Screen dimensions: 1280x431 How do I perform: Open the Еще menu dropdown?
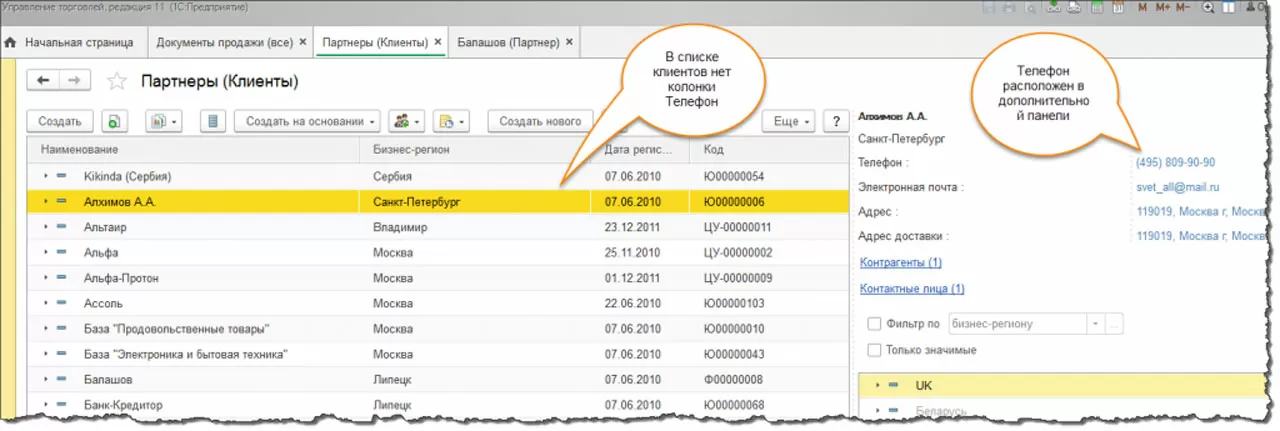coord(790,121)
